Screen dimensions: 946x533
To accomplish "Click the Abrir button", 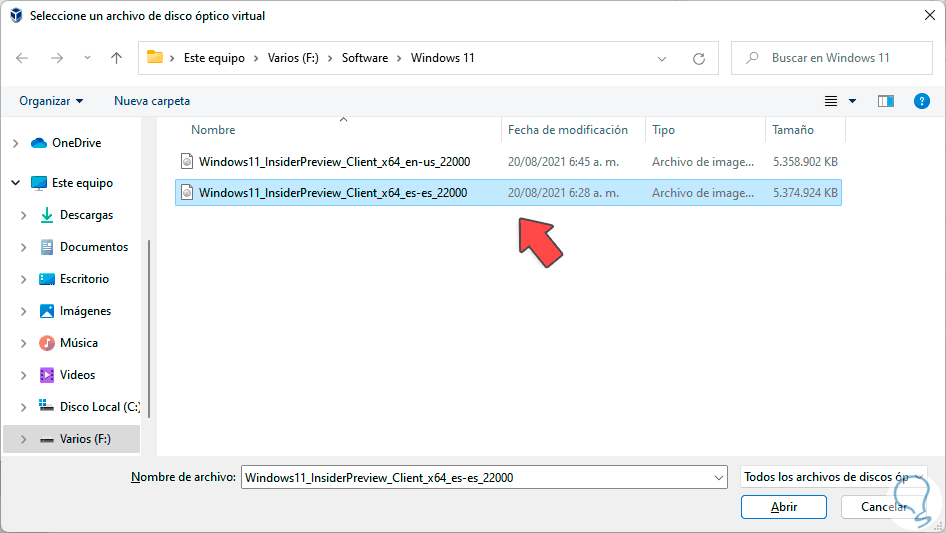I will coord(784,507).
